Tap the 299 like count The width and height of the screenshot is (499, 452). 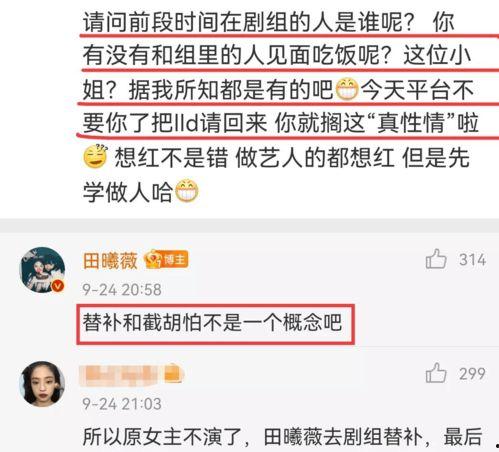point(472,374)
